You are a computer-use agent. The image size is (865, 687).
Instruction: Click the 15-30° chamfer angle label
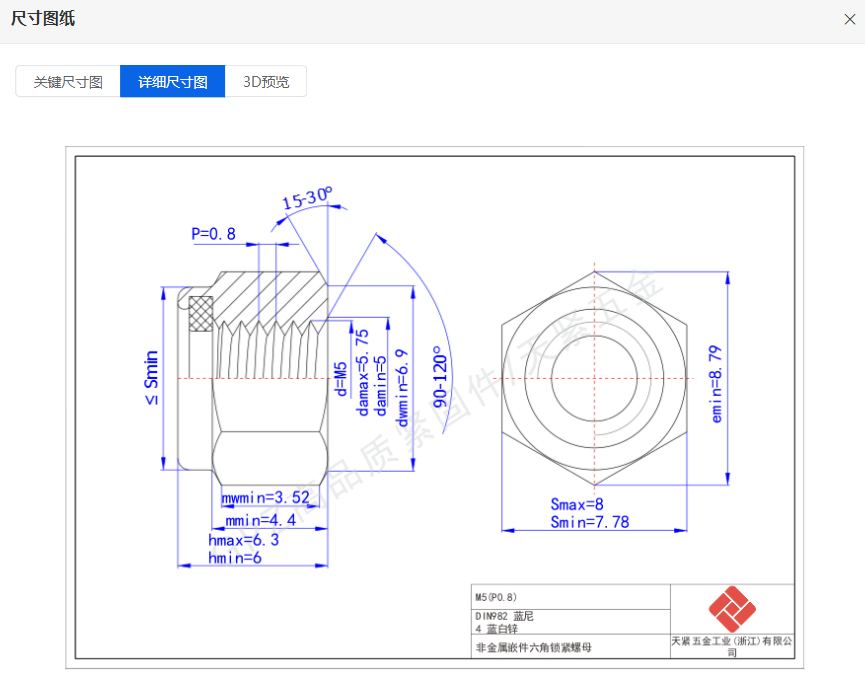pyautogui.click(x=306, y=199)
